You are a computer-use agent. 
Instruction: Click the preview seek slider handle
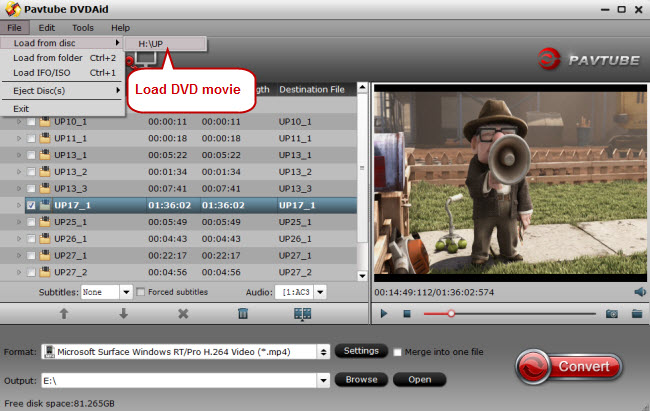coord(451,314)
